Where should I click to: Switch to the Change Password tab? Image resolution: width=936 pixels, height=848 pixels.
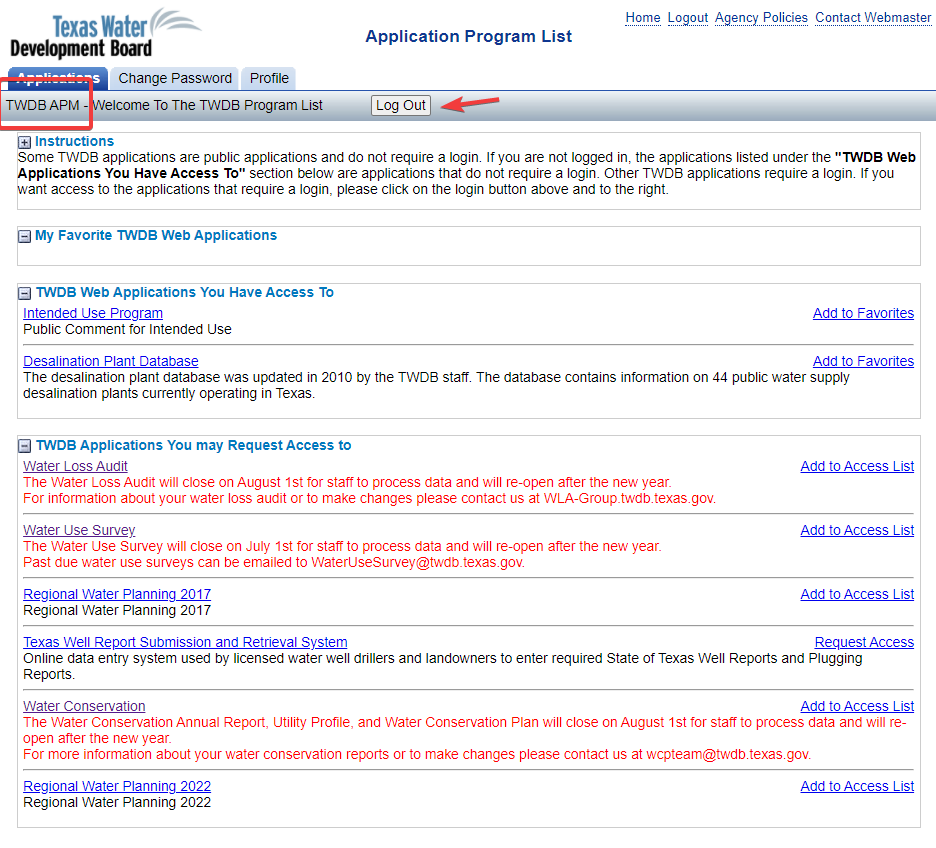175,78
